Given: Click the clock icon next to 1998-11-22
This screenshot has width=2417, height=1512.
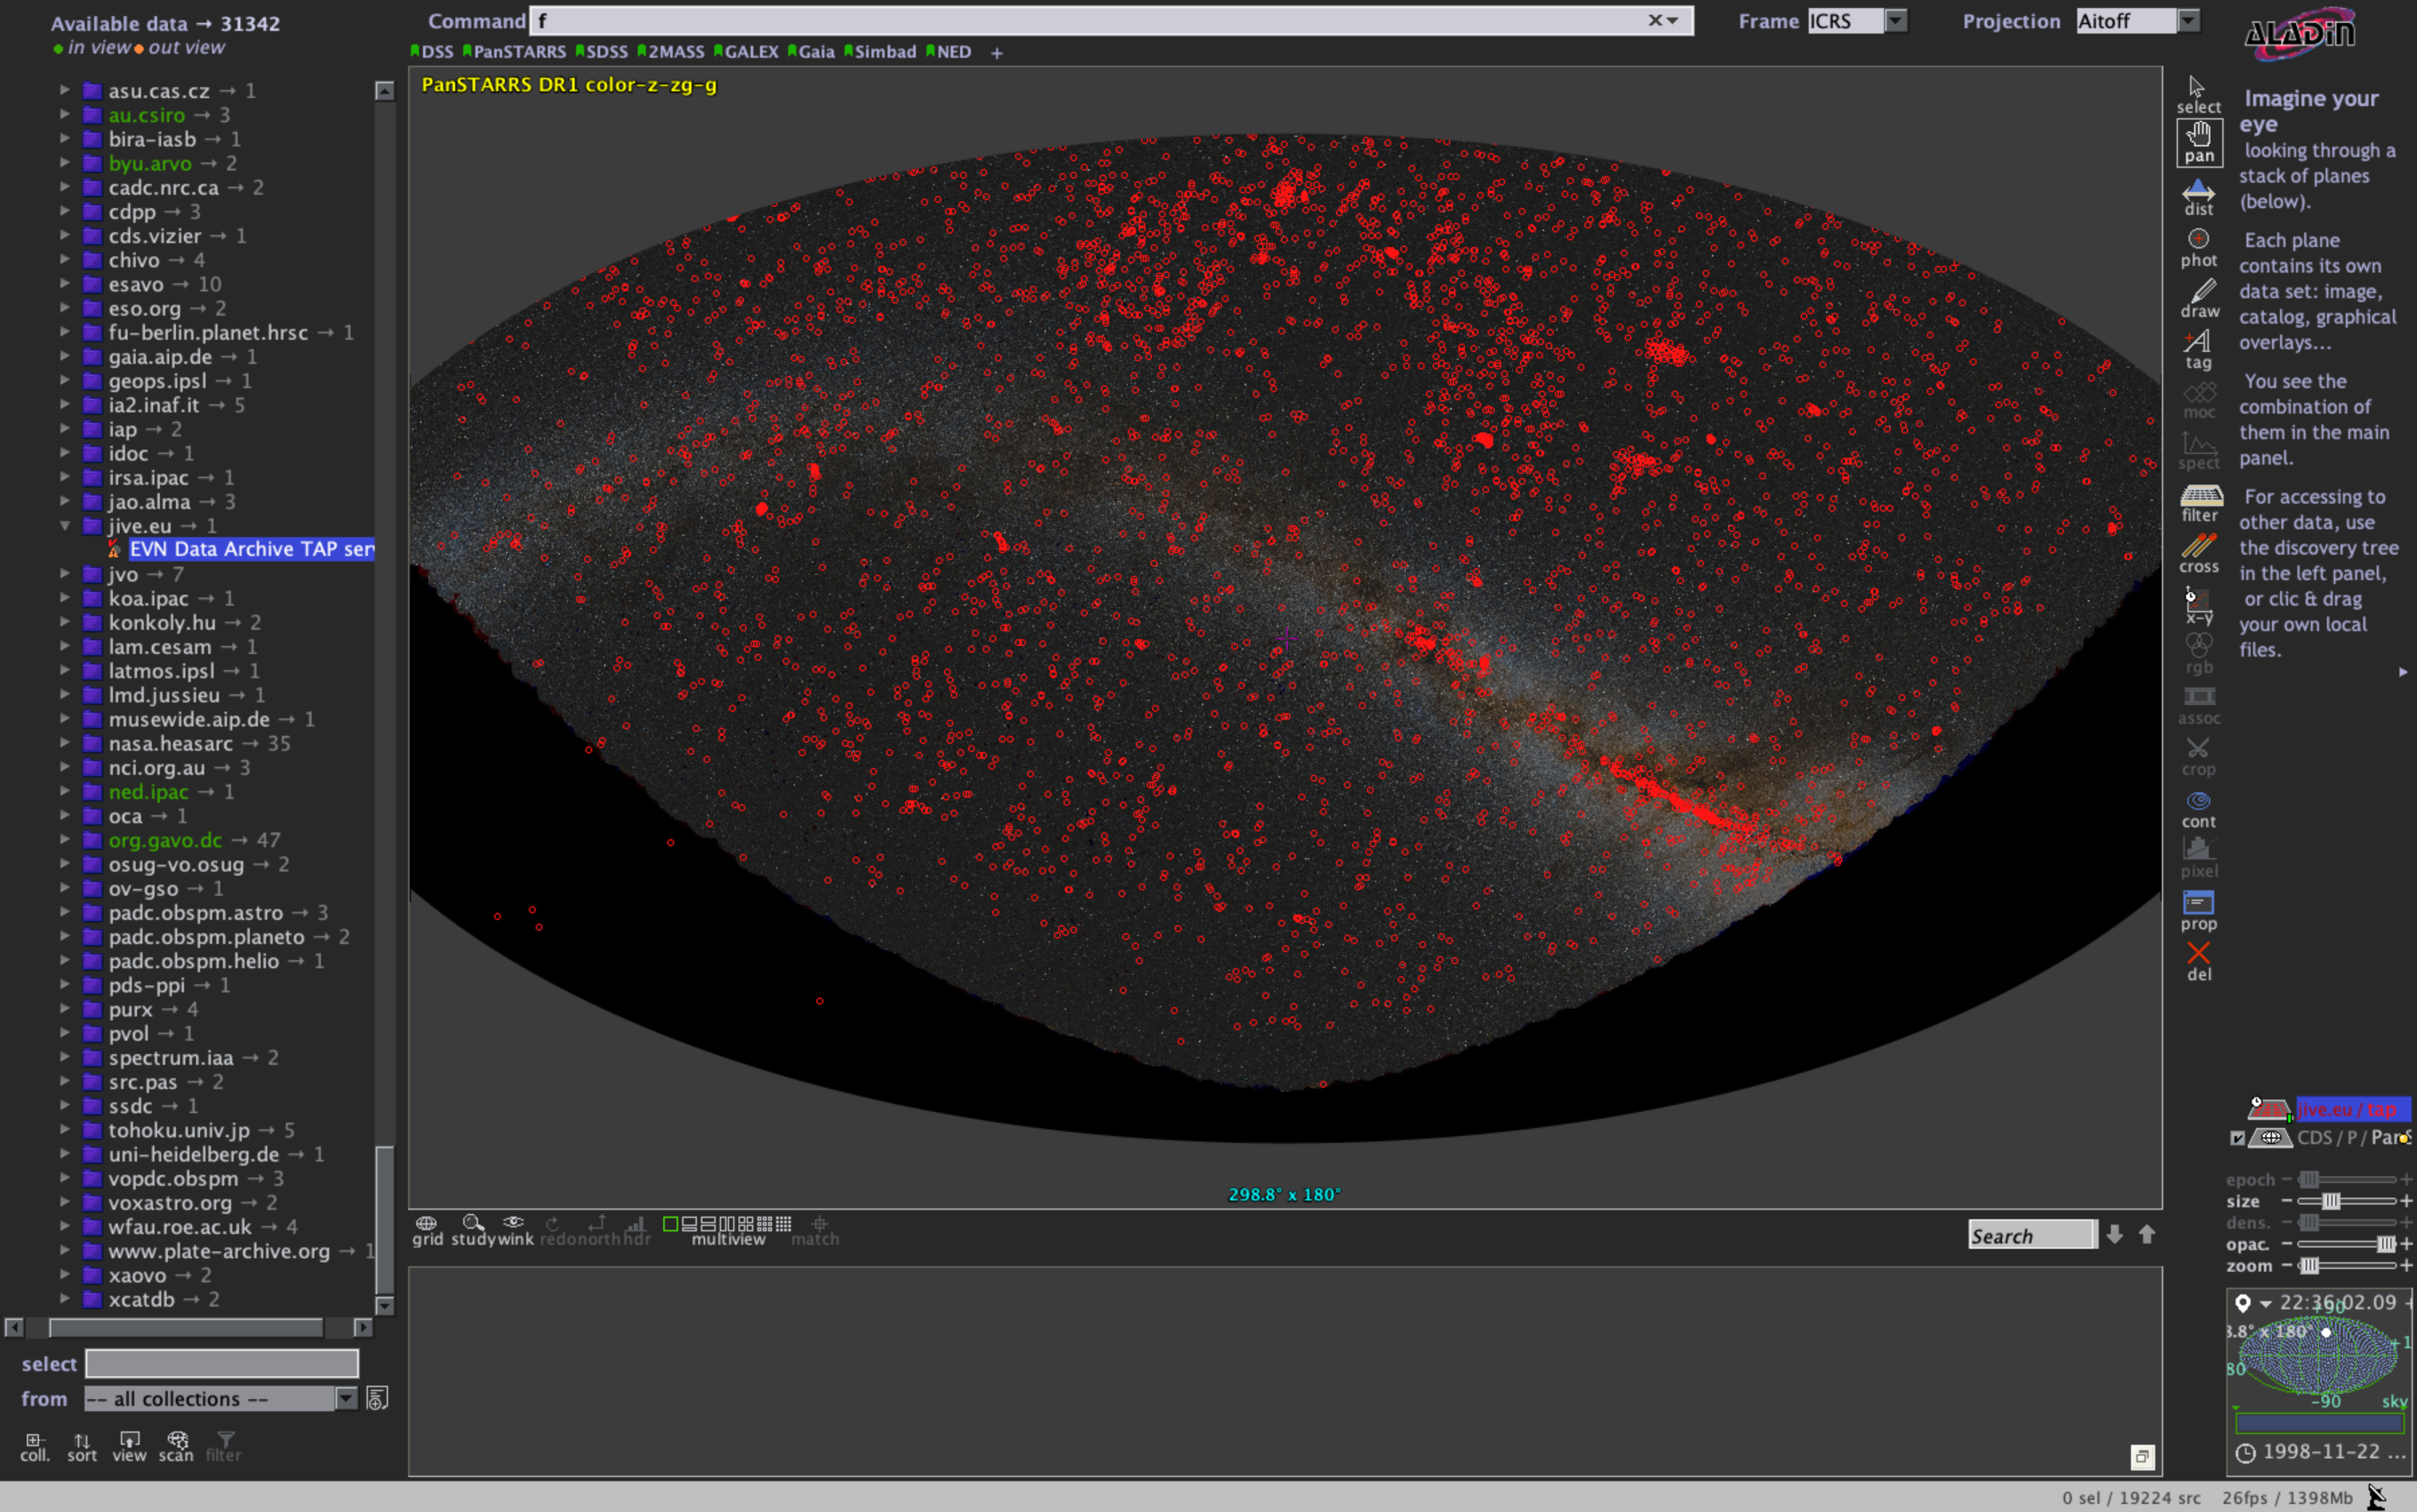Looking at the screenshot, I should 2245,1453.
